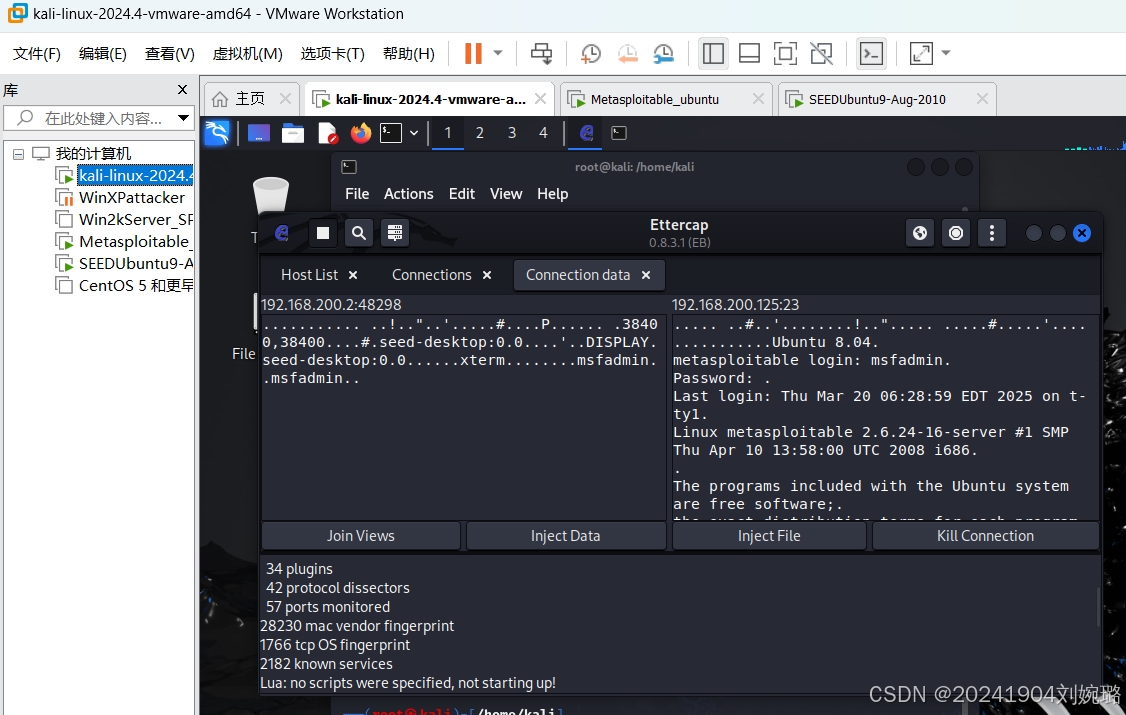Open the Ettercap three-dot menu

click(x=992, y=233)
